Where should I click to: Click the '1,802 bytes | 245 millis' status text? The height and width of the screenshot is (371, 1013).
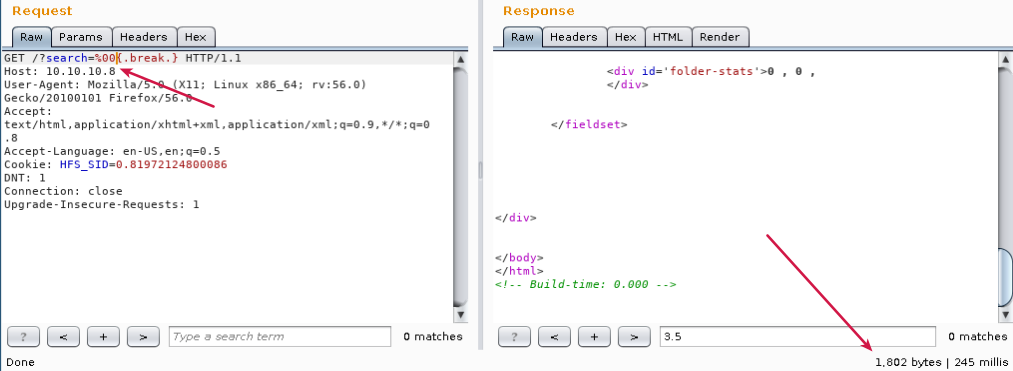[941, 363]
